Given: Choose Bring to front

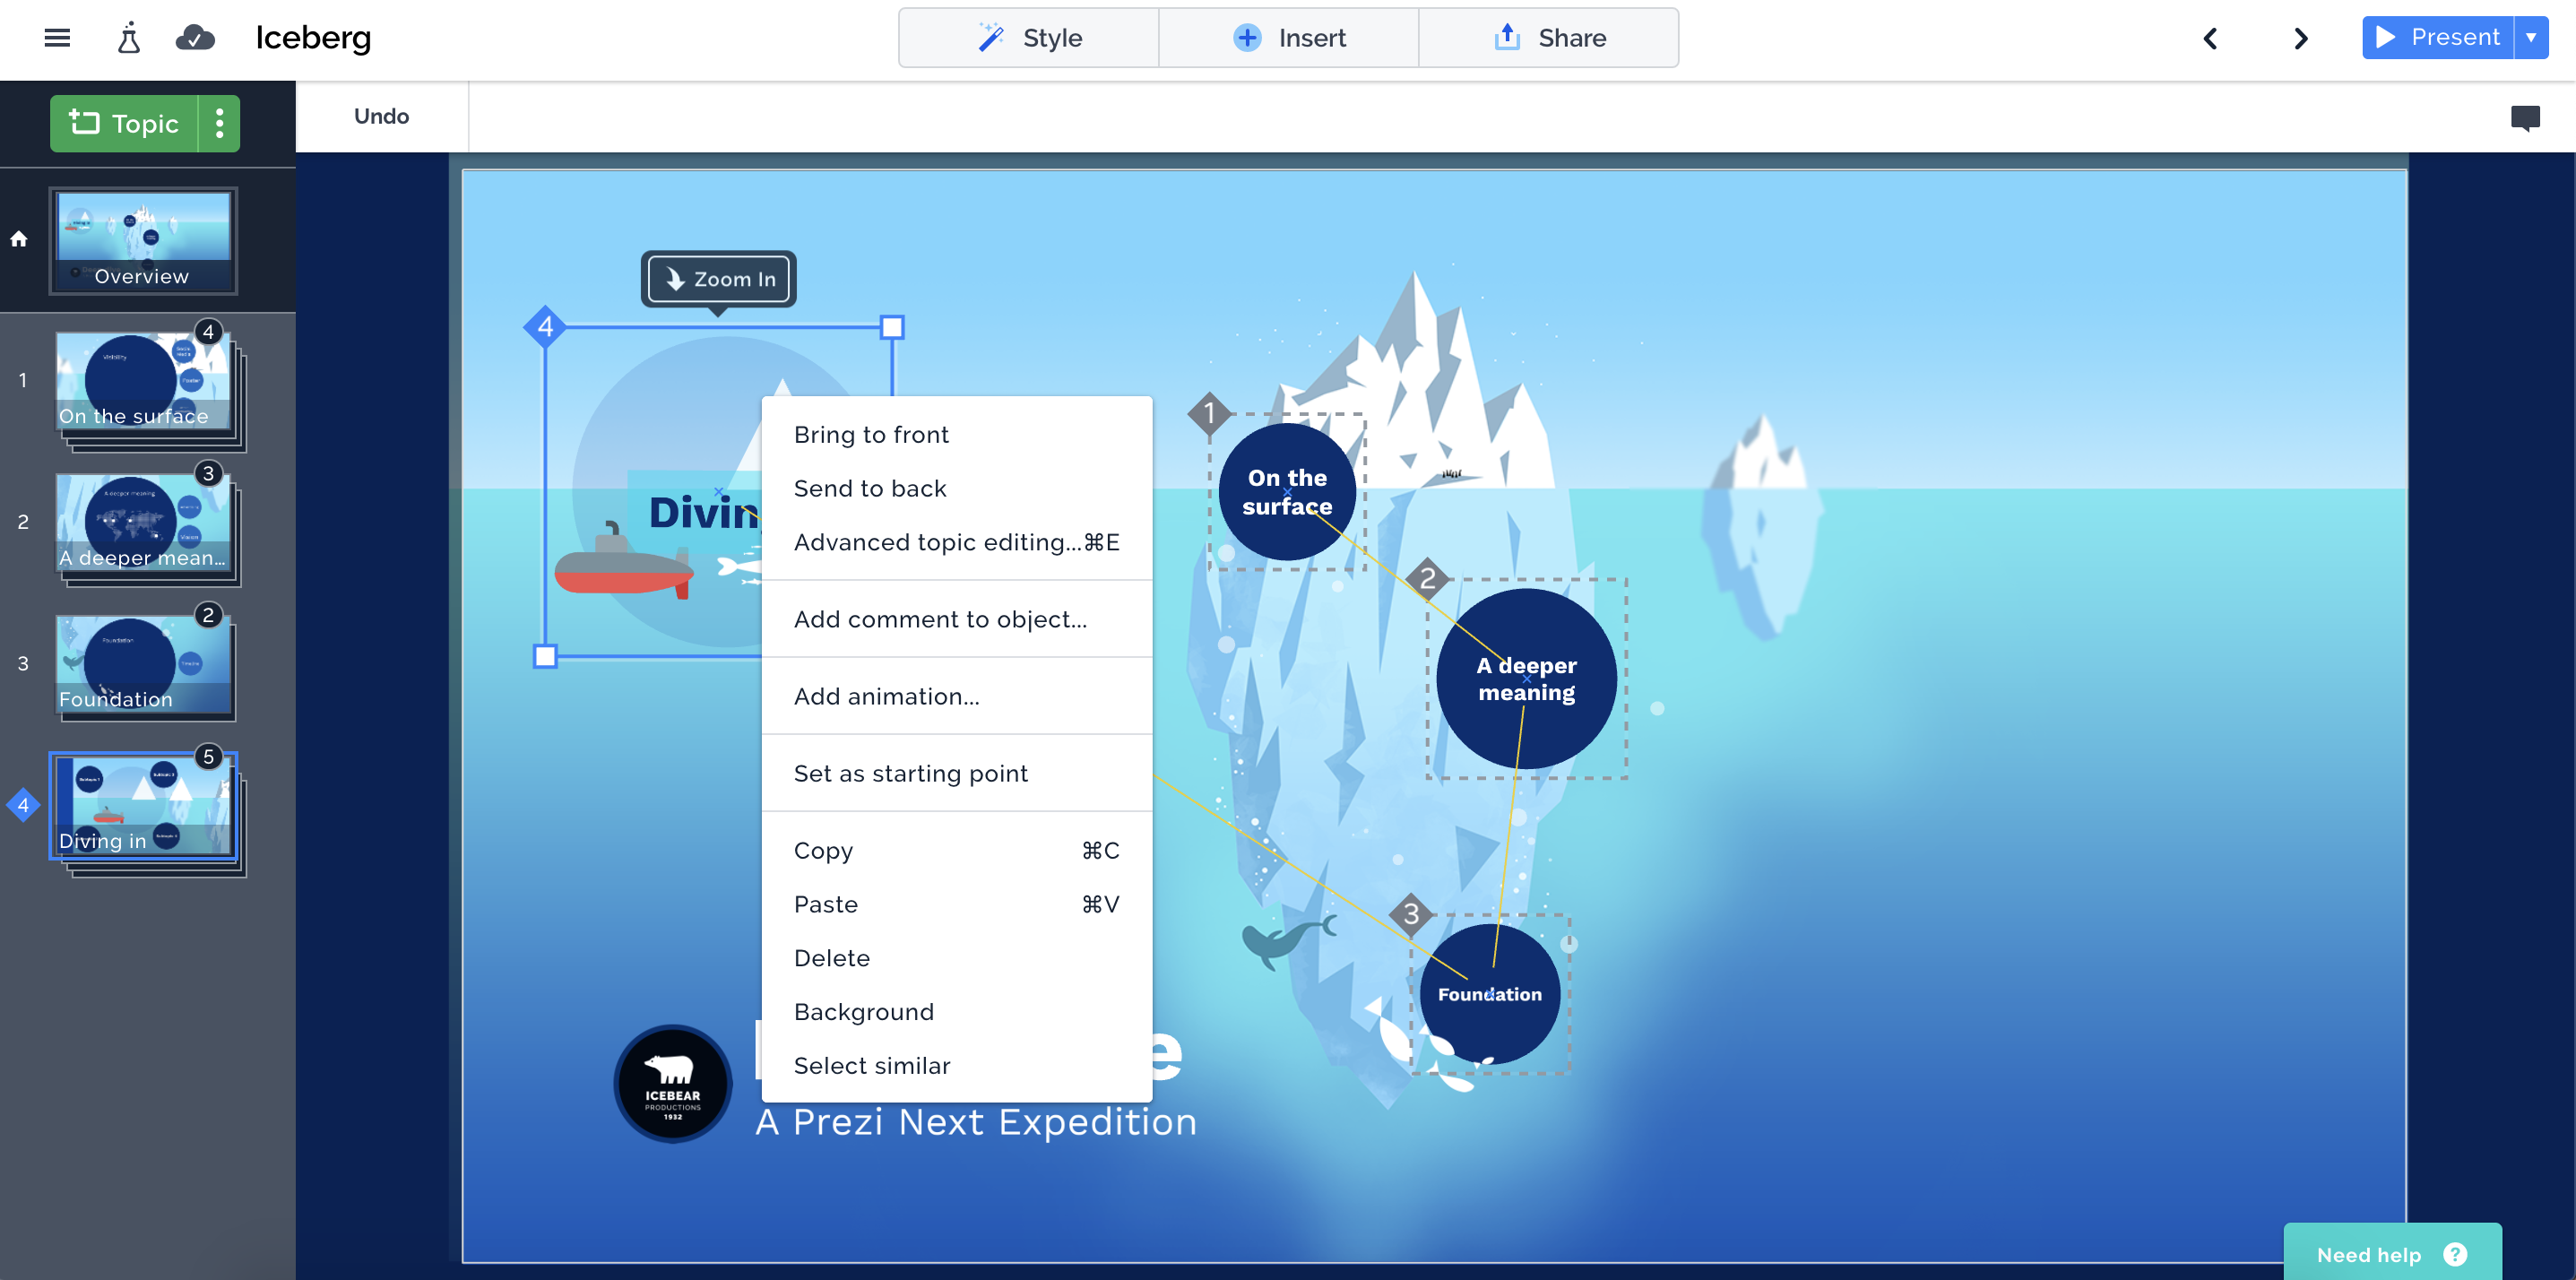Looking at the screenshot, I should point(957,434).
